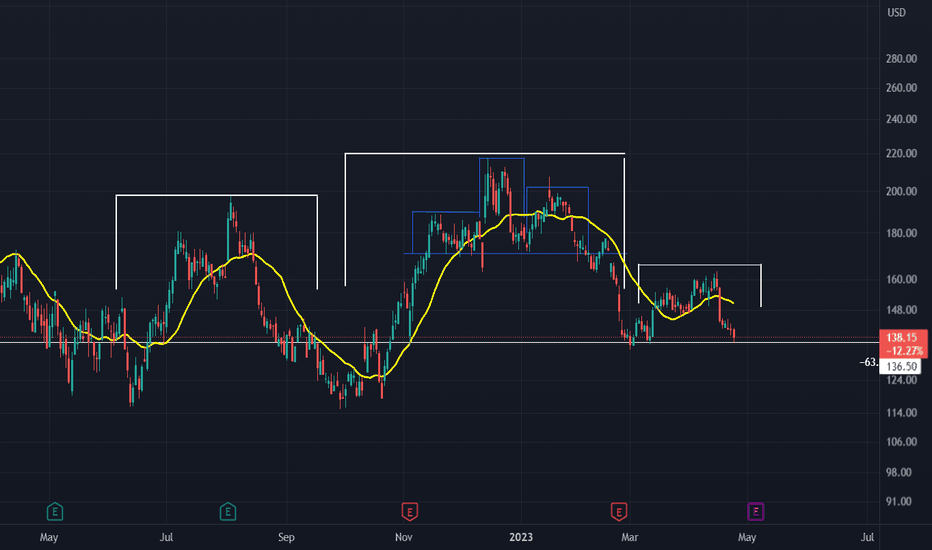Image resolution: width=932 pixels, height=550 pixels.
Task: Click the green earnings marker near August
Action: (228, 511)
